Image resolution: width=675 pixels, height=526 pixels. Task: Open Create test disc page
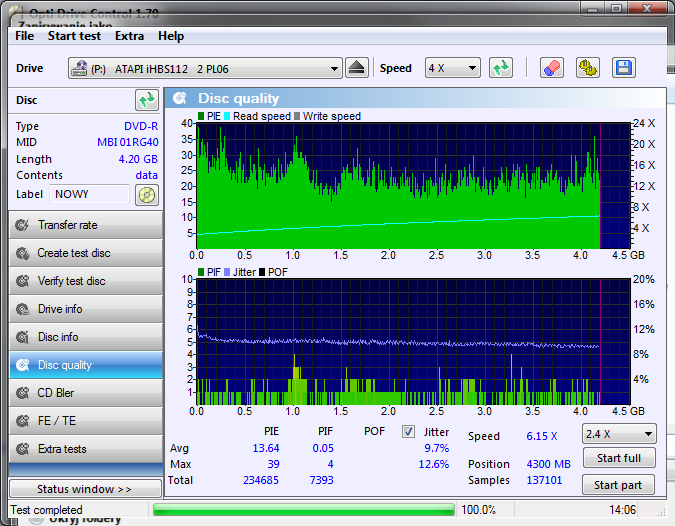(x=86, y=253)
